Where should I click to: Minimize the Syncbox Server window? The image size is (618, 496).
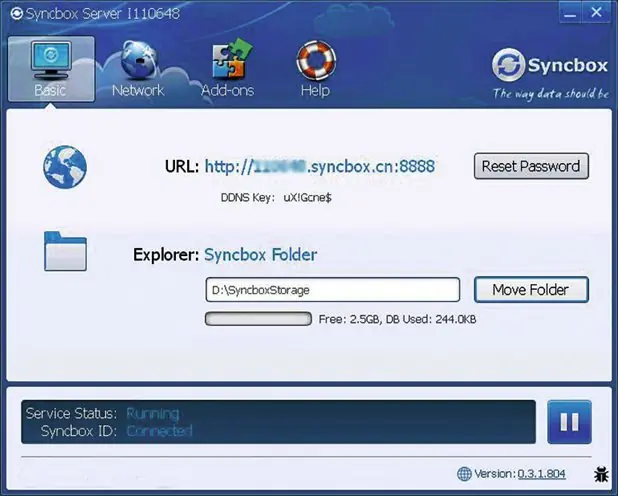[570, 13]
